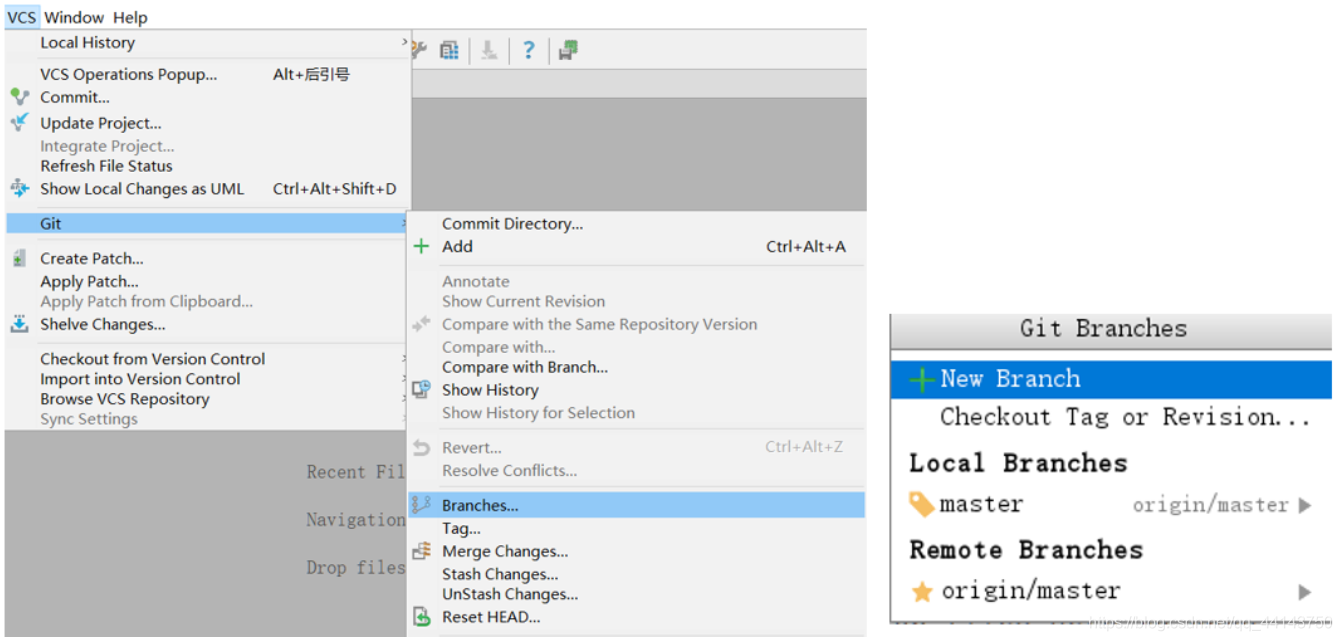Click the Reset HEAD icon

click(x=422, y=617)
